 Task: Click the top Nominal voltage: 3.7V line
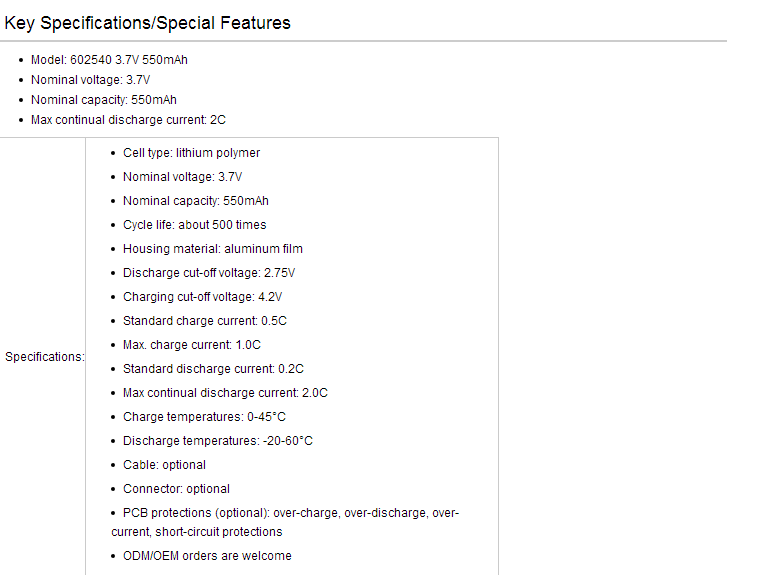(90, 80)
